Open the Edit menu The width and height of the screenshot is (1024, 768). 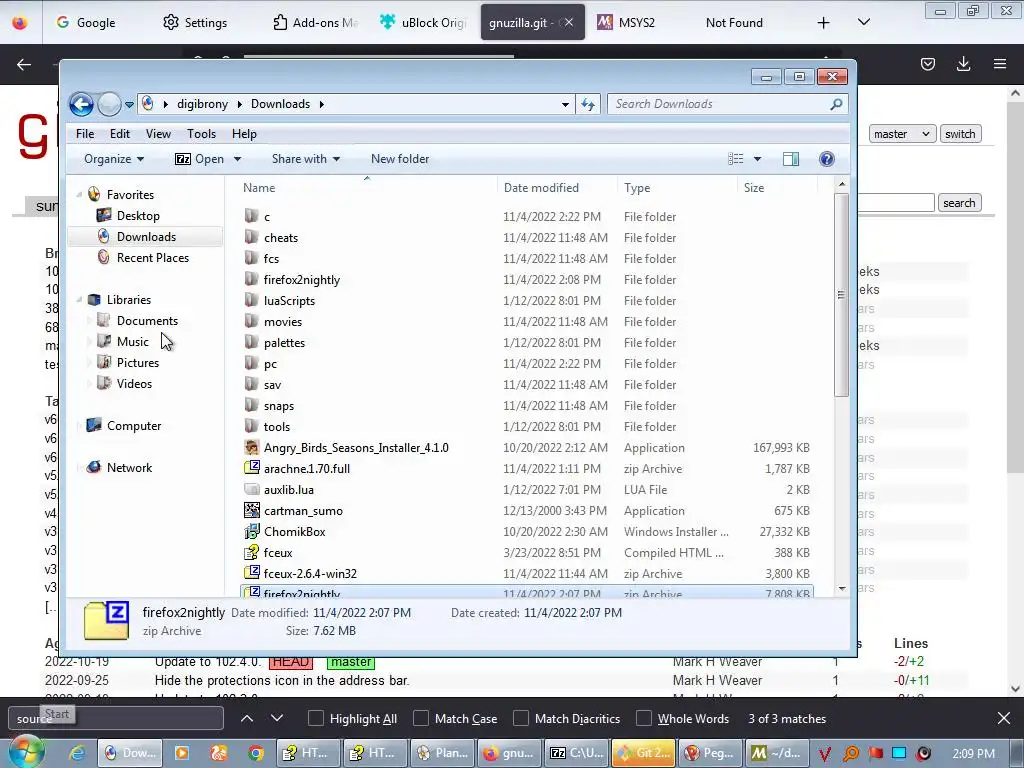pos(120,134)
